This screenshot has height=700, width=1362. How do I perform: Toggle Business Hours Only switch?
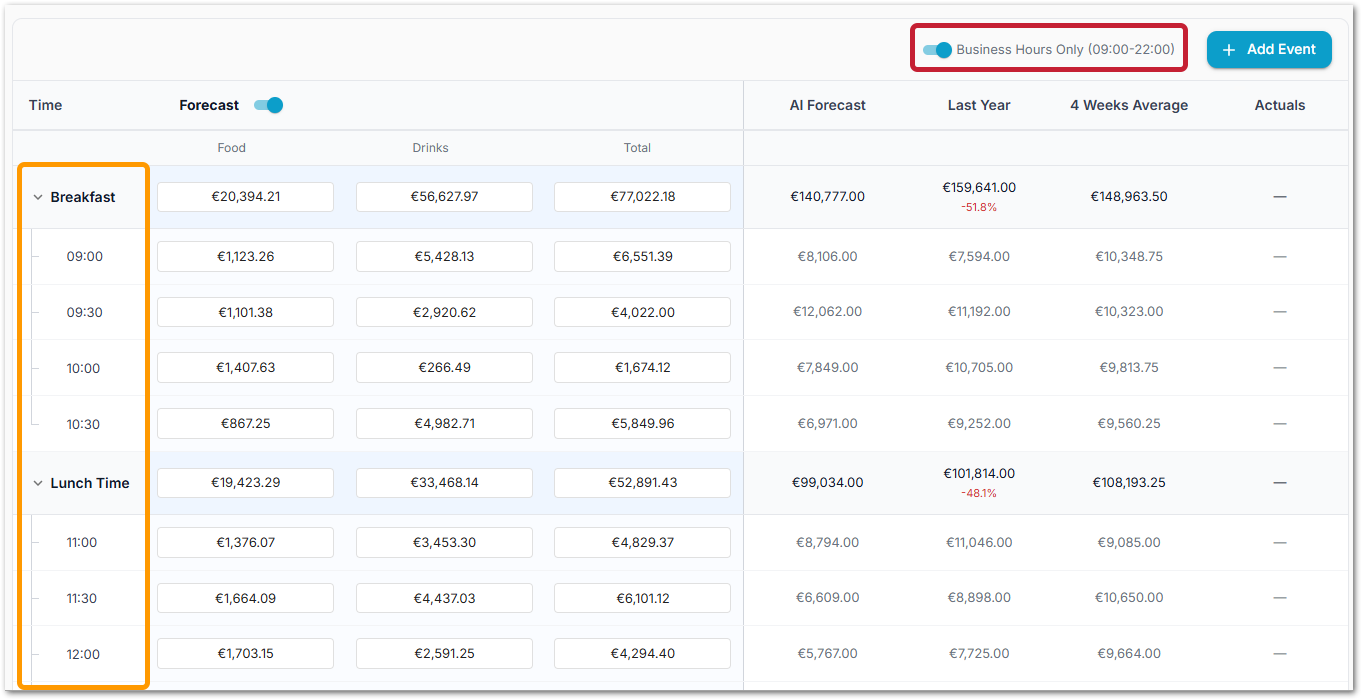[x=938, y=49]
